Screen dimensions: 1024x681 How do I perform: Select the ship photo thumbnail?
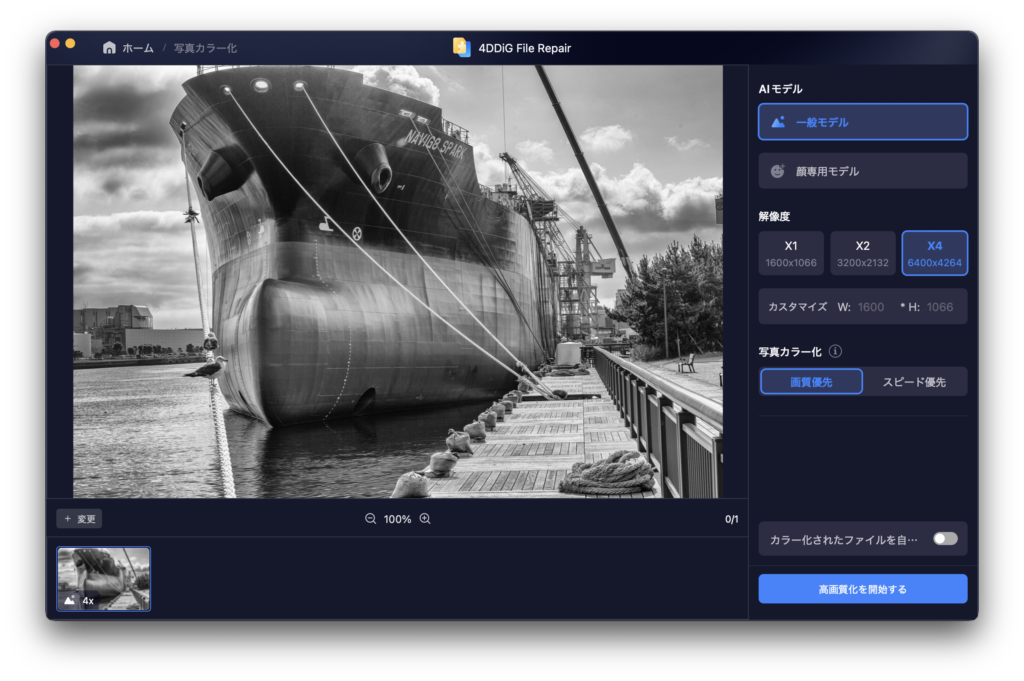(x=103, y=578)
